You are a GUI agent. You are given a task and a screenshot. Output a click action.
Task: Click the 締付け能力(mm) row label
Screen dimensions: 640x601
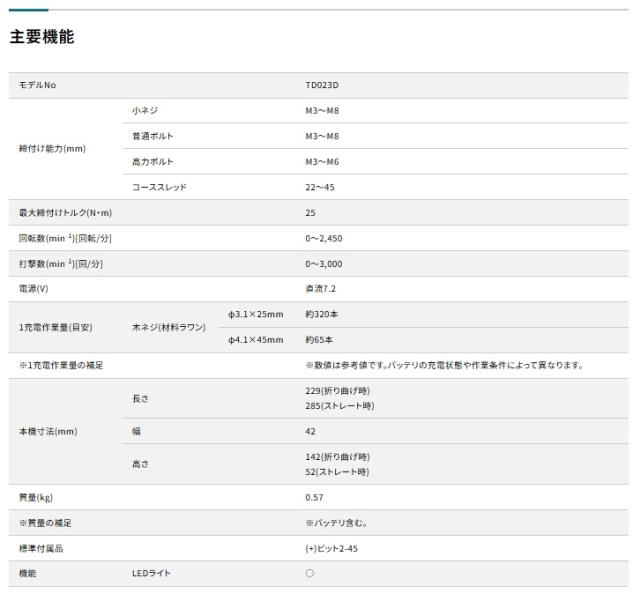pyautogui.click(x=52, y=149)
